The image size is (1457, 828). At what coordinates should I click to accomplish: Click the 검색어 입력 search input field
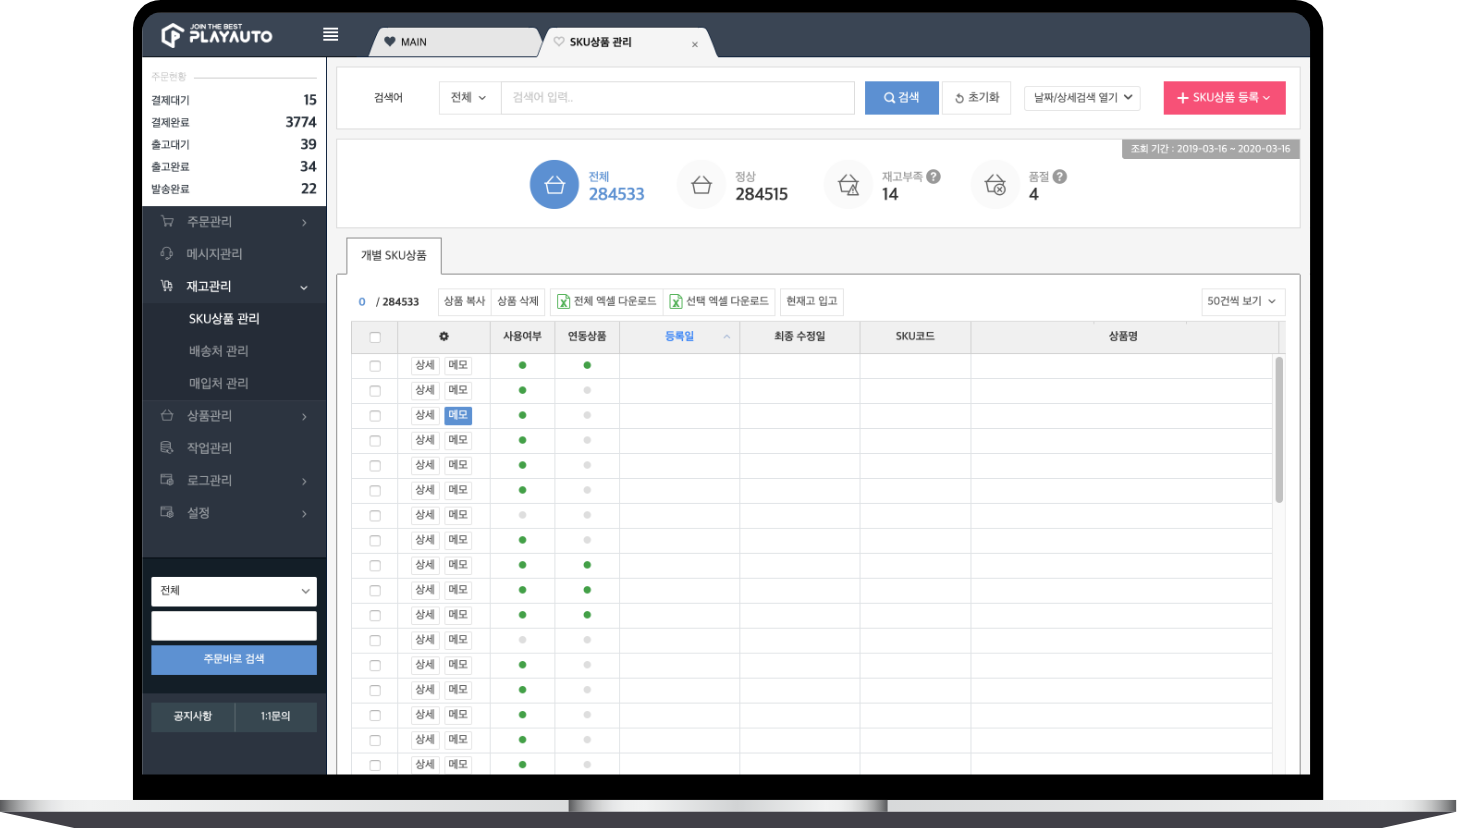click(x=677, y=98)
